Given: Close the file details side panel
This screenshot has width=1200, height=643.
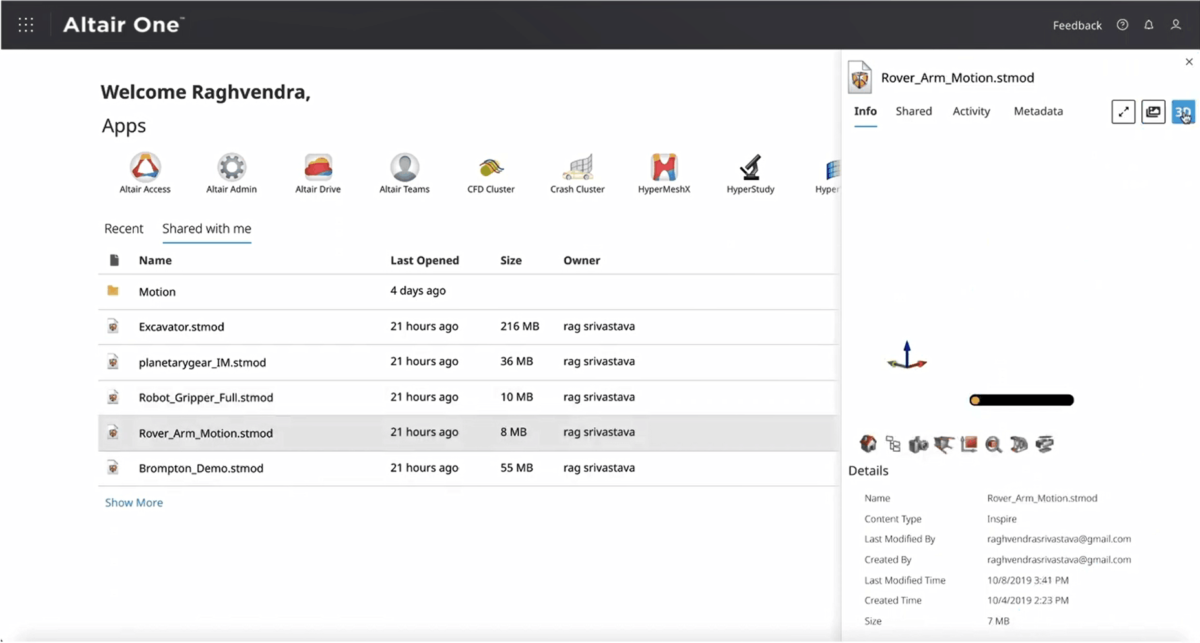Looking at the screenshot, I should click(x=1189, y=62).
